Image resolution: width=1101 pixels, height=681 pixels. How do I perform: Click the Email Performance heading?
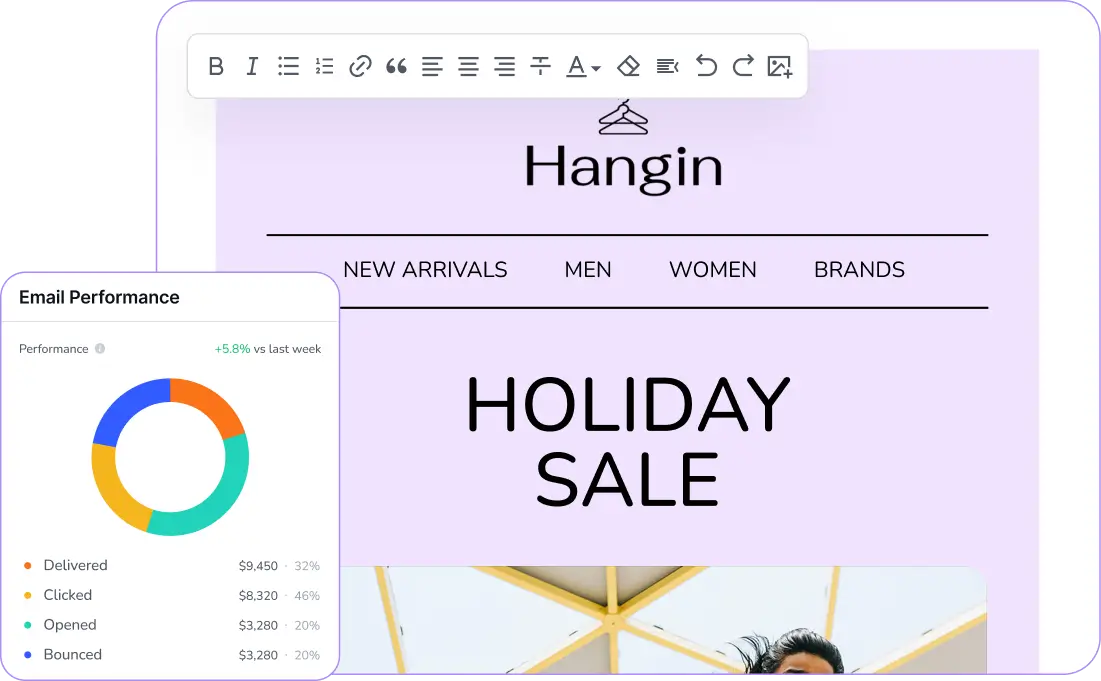pyautogui.click(x=99, y=297)
